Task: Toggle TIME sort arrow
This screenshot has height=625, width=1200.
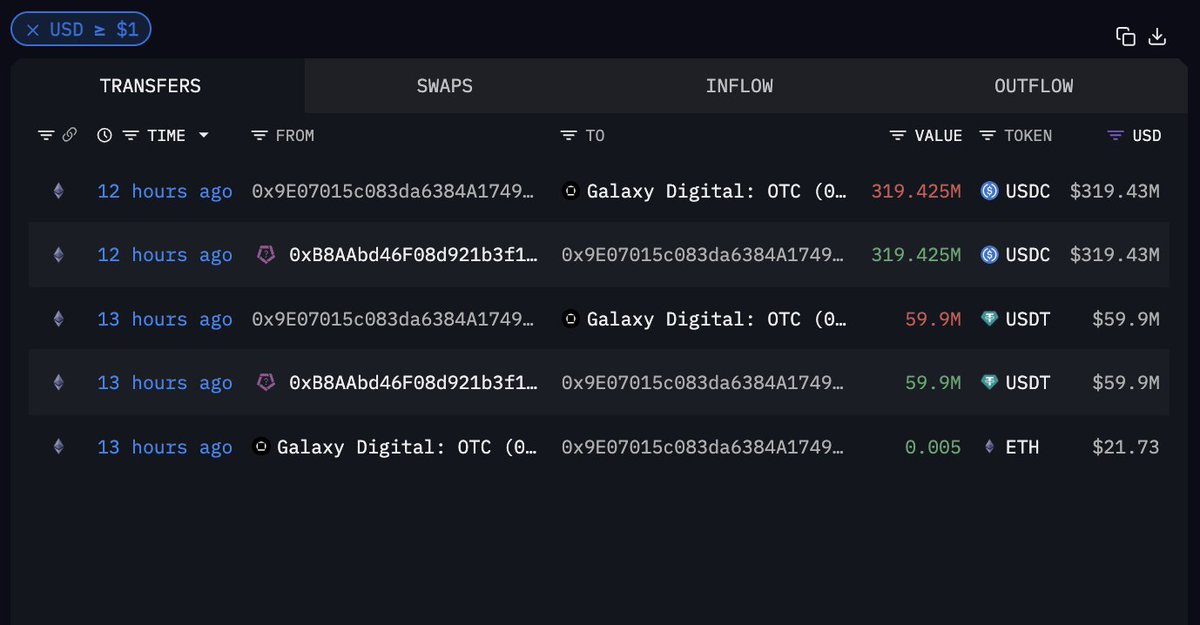Action: coord(203,135)
